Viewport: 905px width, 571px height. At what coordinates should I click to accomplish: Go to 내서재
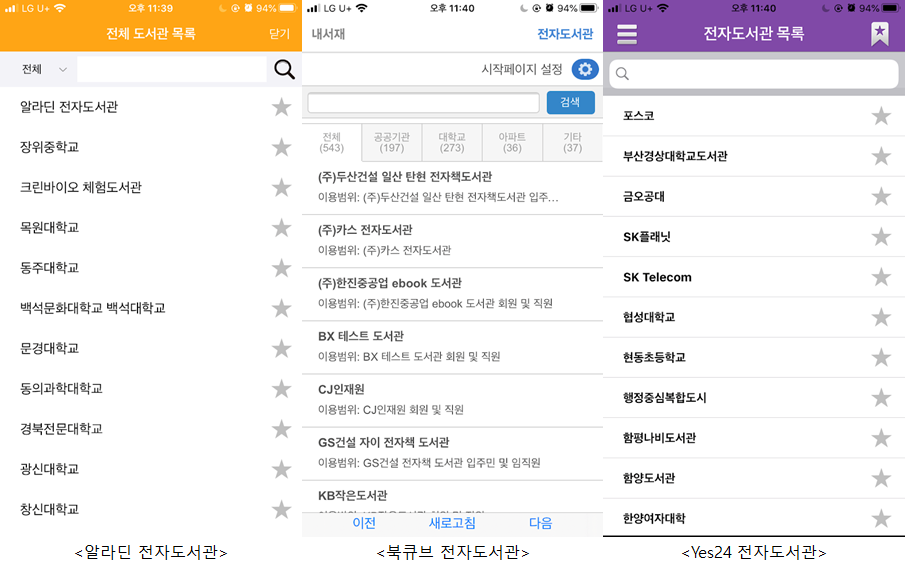(x=328, y=34)
